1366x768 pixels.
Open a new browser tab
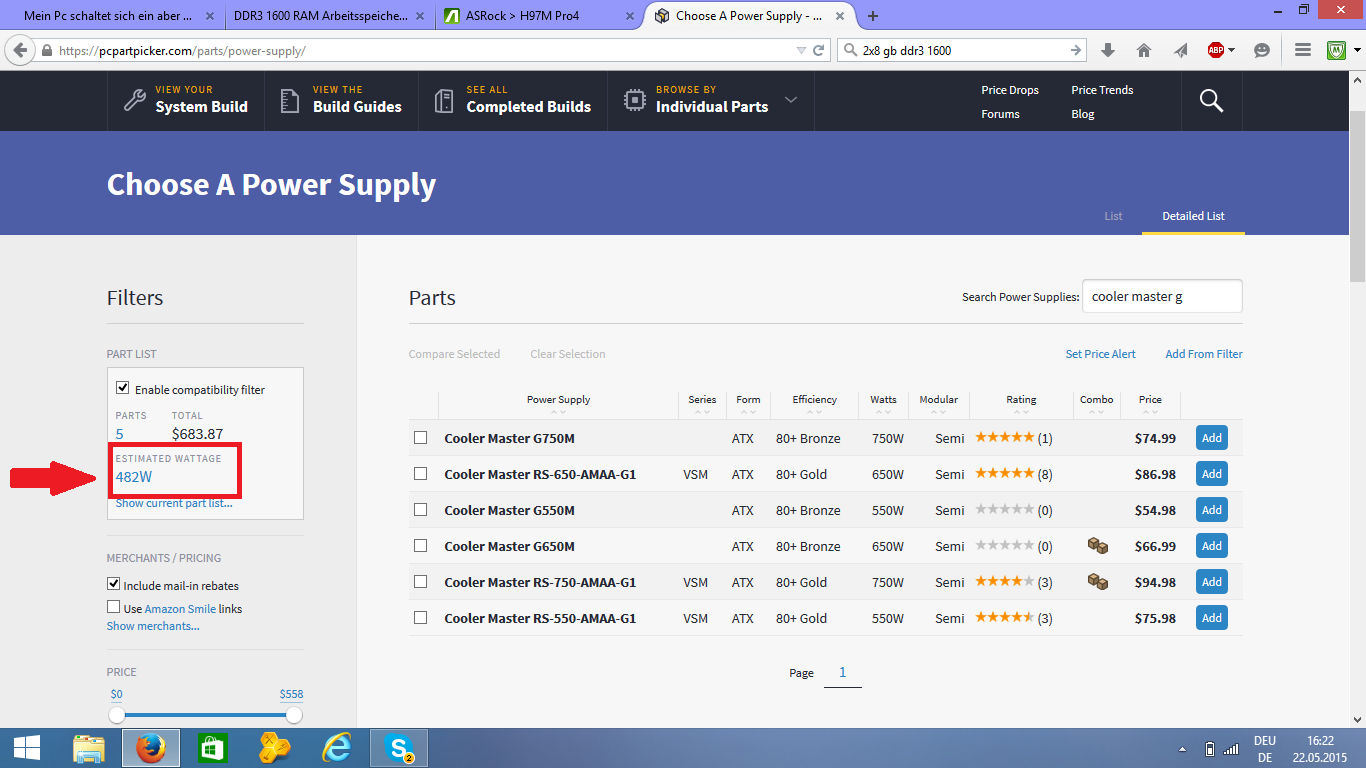(873, 16)
